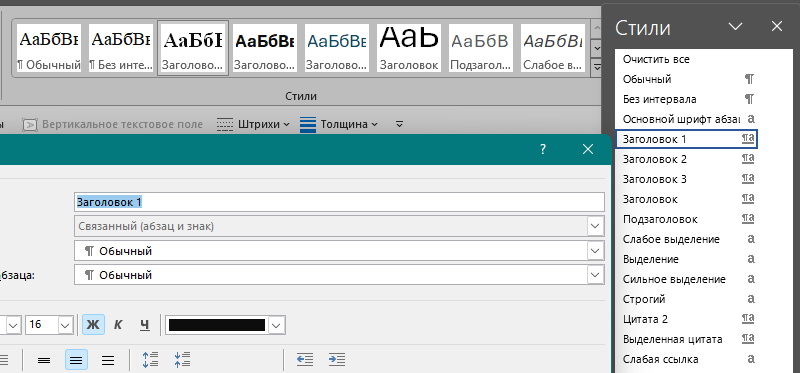Toggle underline (Ч) formatting

coord(145,325)
